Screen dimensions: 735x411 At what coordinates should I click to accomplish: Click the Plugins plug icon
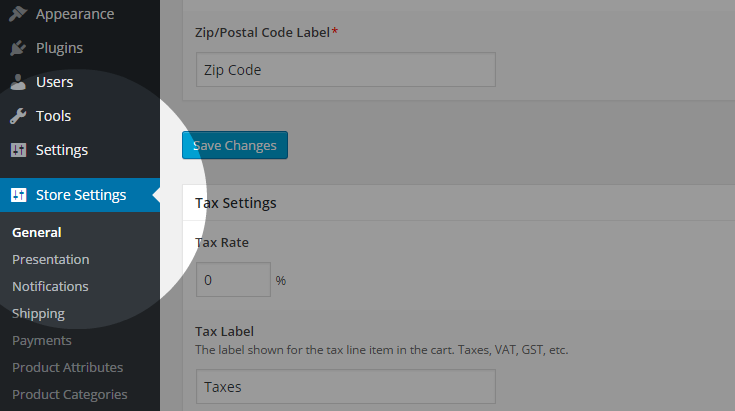tap(18, 48)
